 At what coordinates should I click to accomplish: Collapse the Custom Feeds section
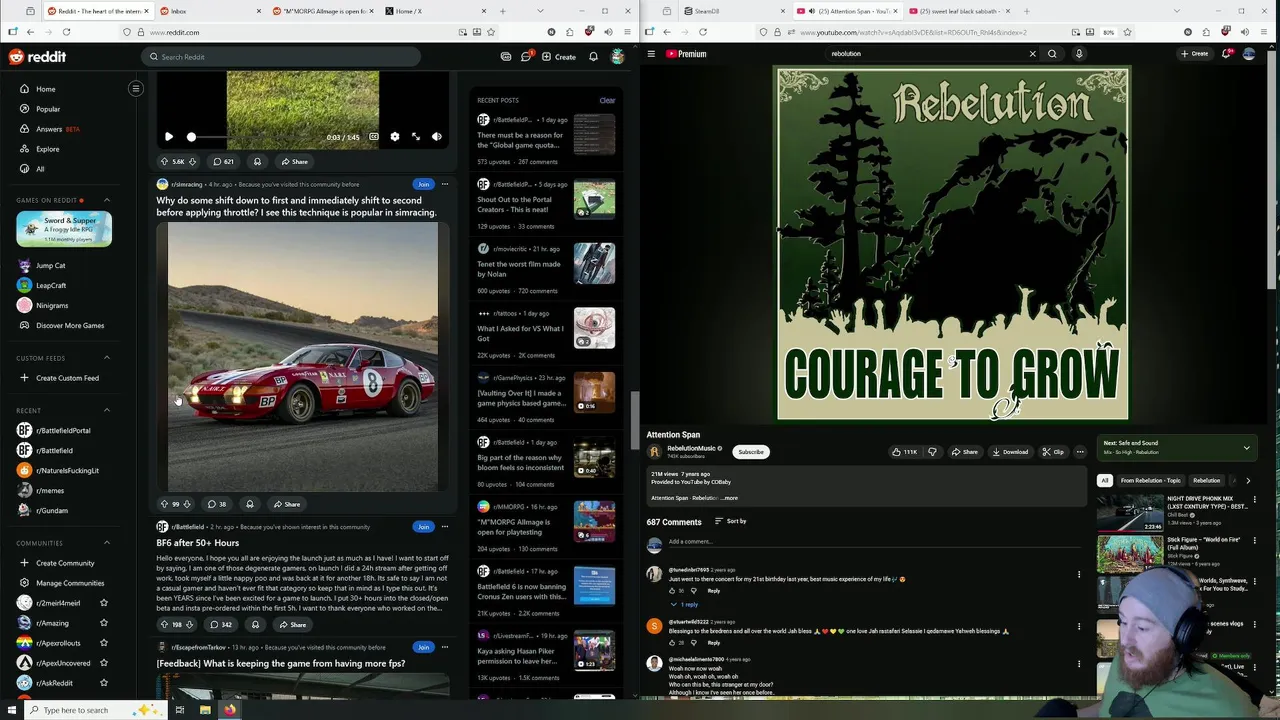coord(107,358)
